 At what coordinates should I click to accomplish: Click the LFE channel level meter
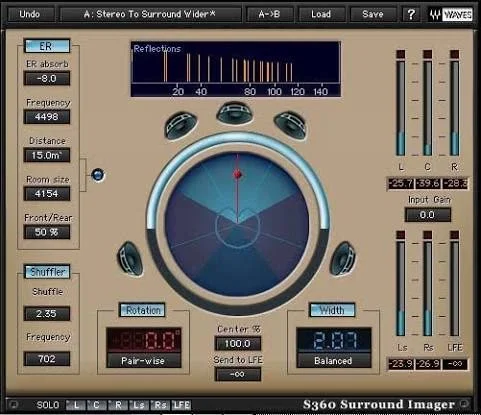tap(455, 289)
